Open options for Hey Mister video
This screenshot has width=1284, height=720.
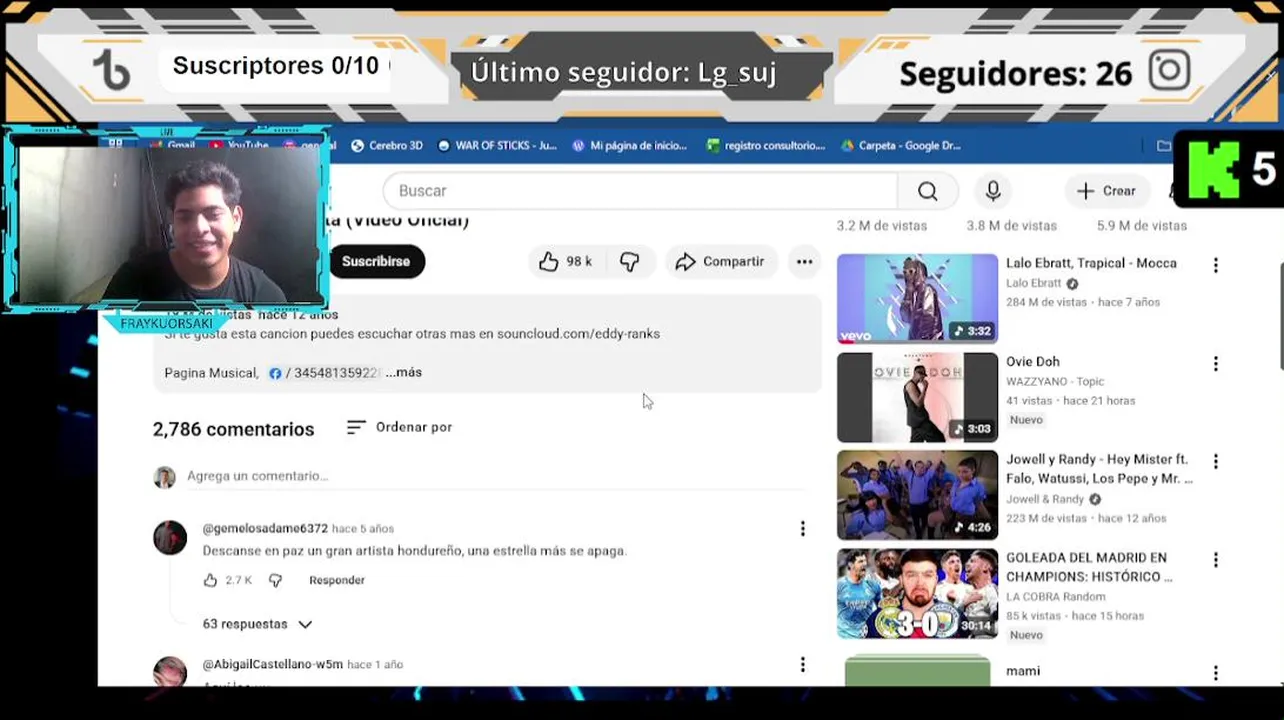[1216, 462]
